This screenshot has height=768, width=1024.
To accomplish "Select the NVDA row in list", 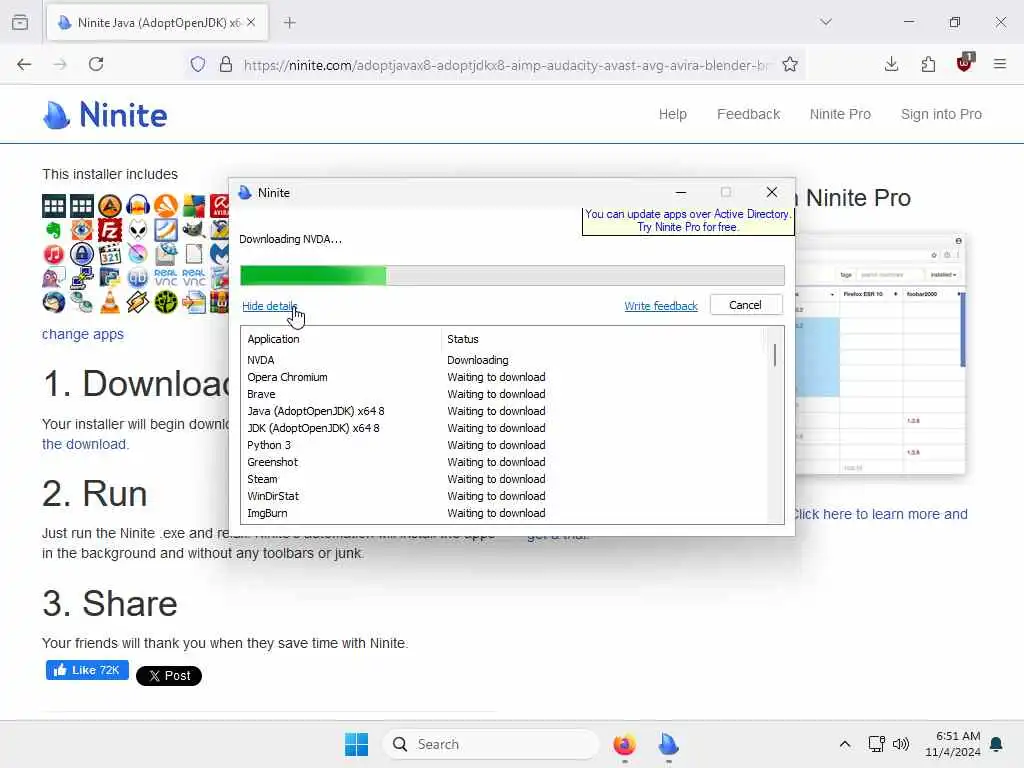I will 504,360.
